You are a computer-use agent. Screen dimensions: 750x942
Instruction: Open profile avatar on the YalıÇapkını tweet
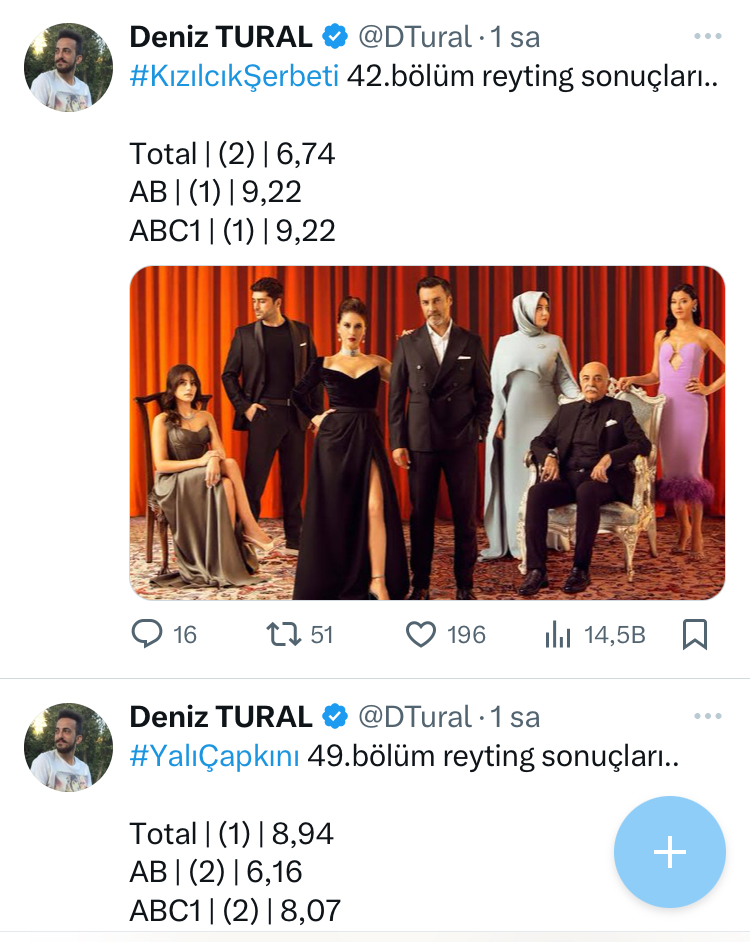pos(69,746)
